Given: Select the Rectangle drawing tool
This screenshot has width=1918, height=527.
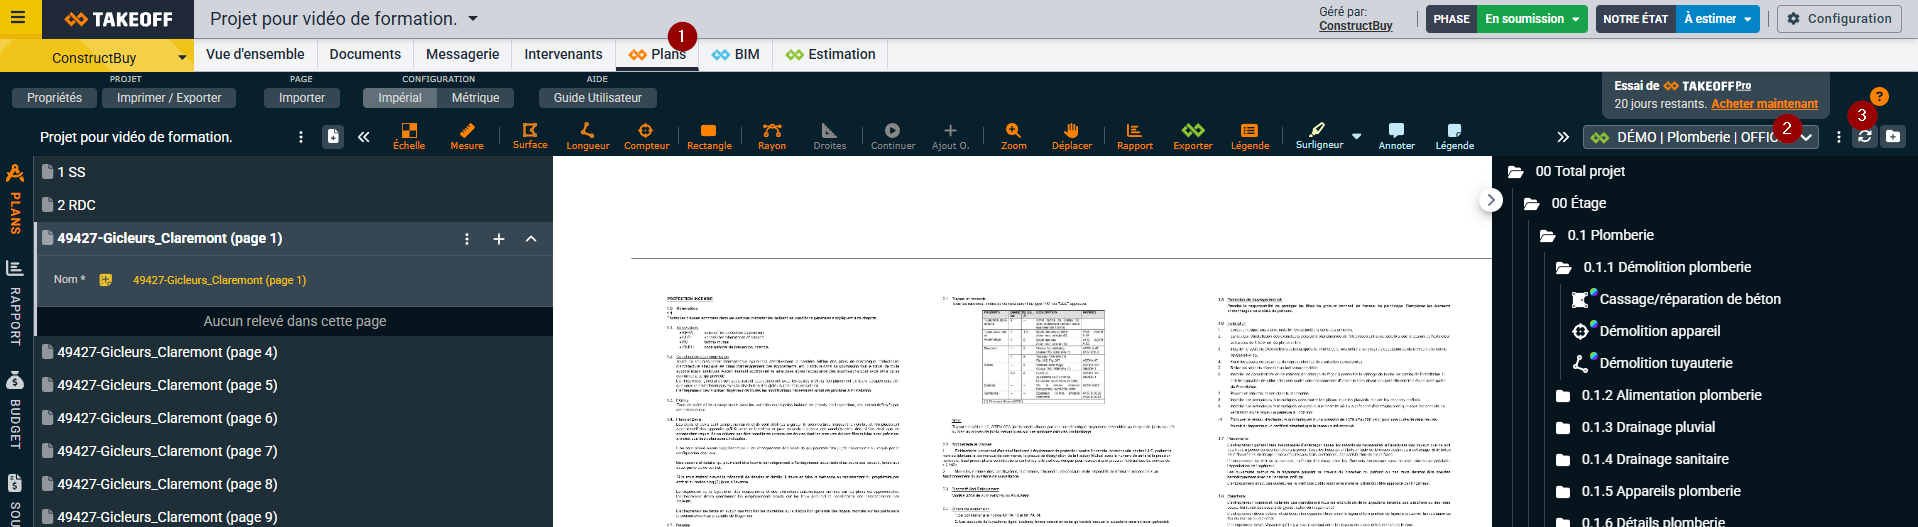Looking at the screenshot, I should click(x=709, y=136).
